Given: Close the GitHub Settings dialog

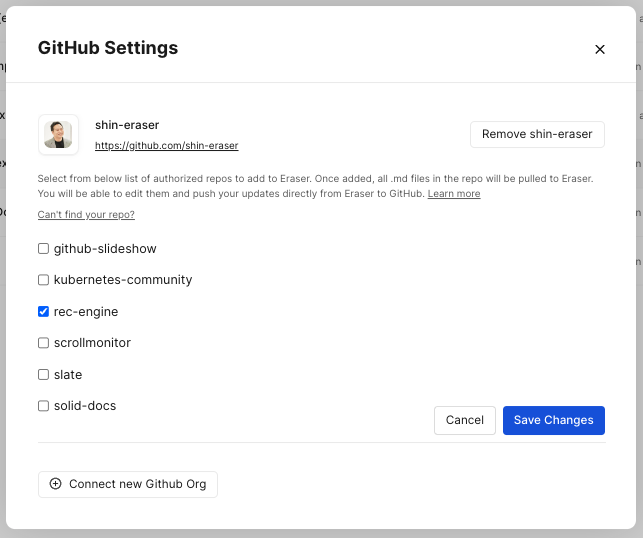Looking at the screenshot, I should (x=600, y=49).
